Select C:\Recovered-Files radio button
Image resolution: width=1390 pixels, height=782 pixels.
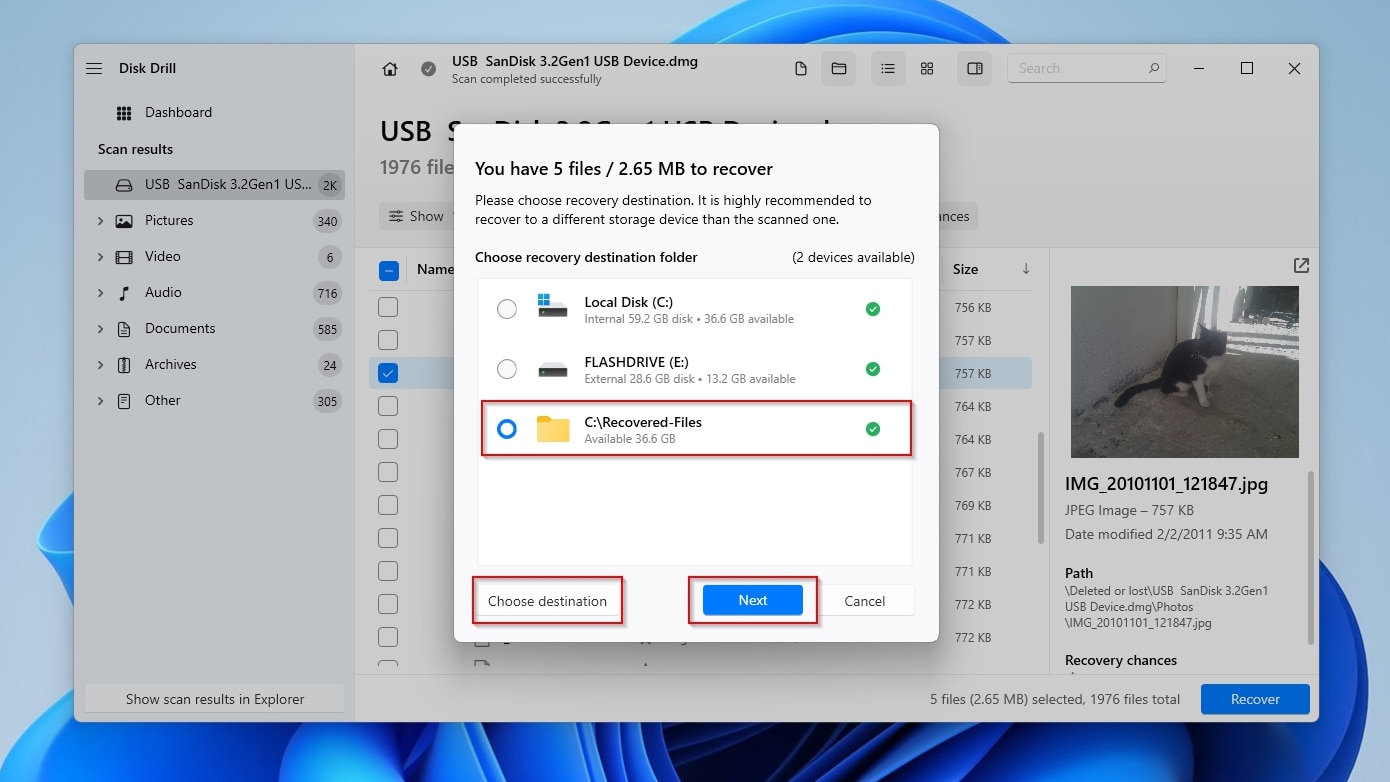(x=507, y=430)
